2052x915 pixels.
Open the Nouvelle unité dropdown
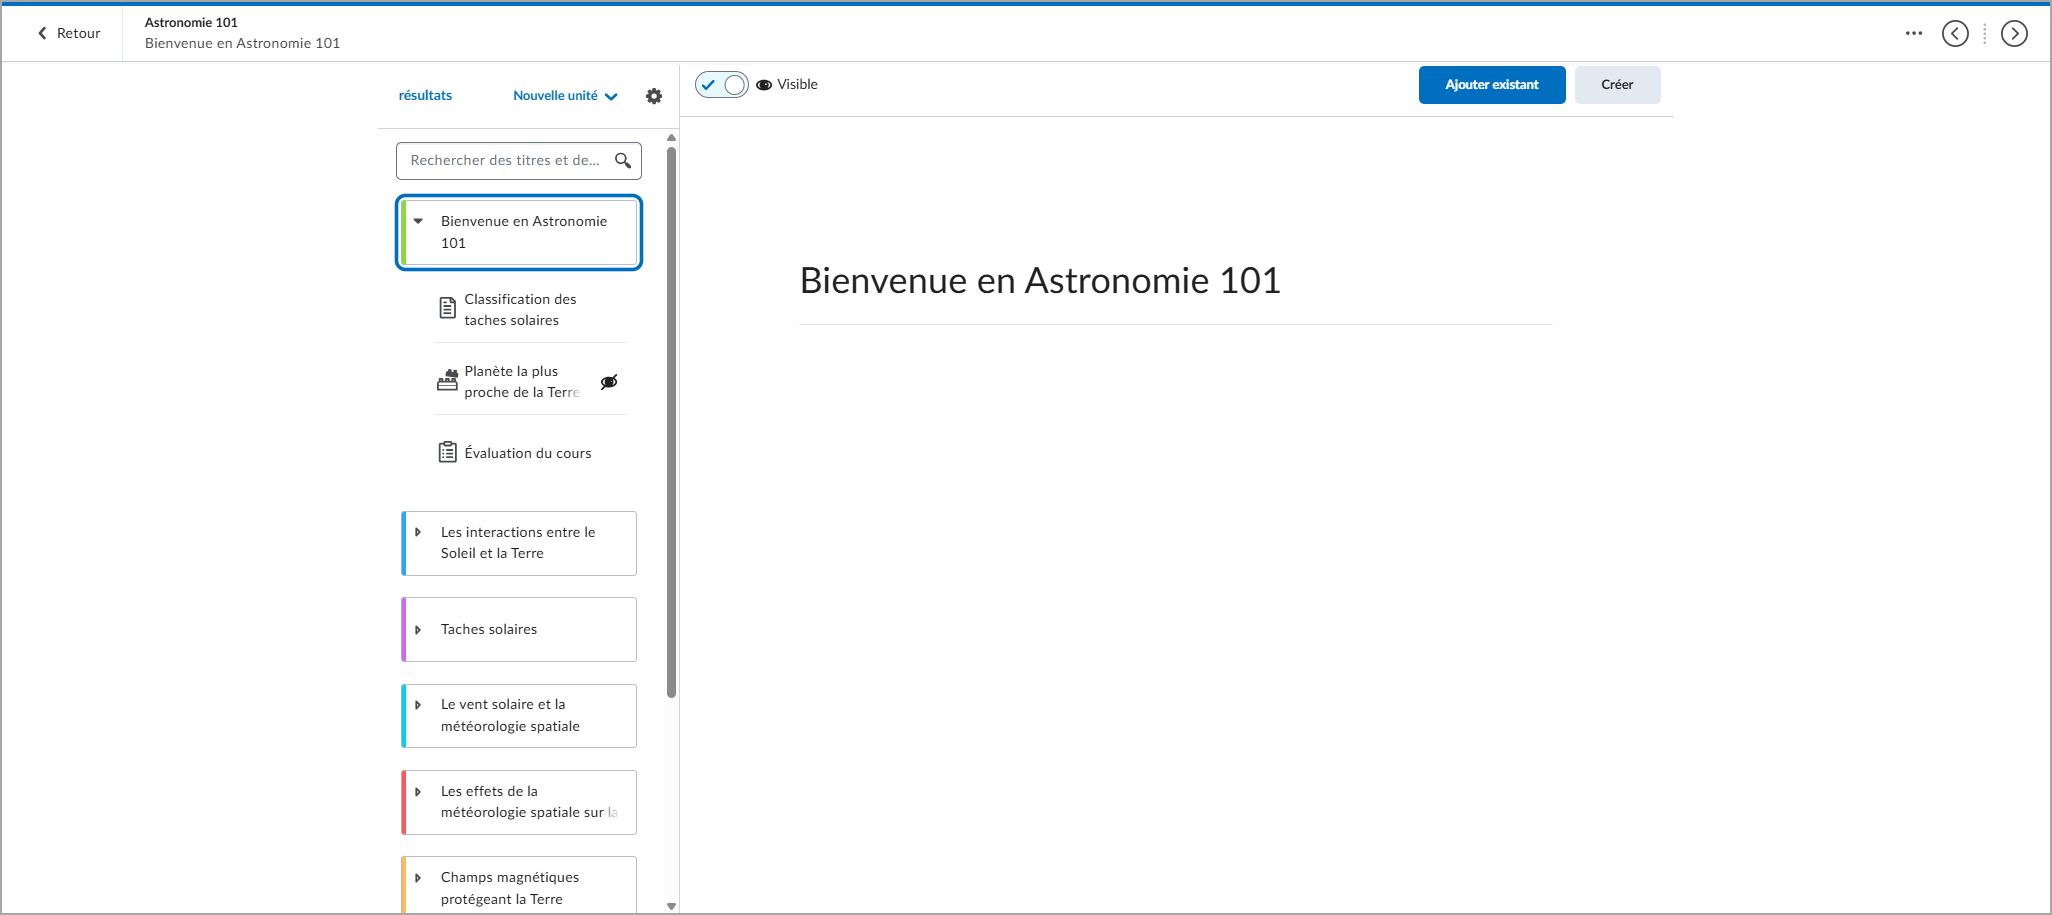[x=565, y=96]
